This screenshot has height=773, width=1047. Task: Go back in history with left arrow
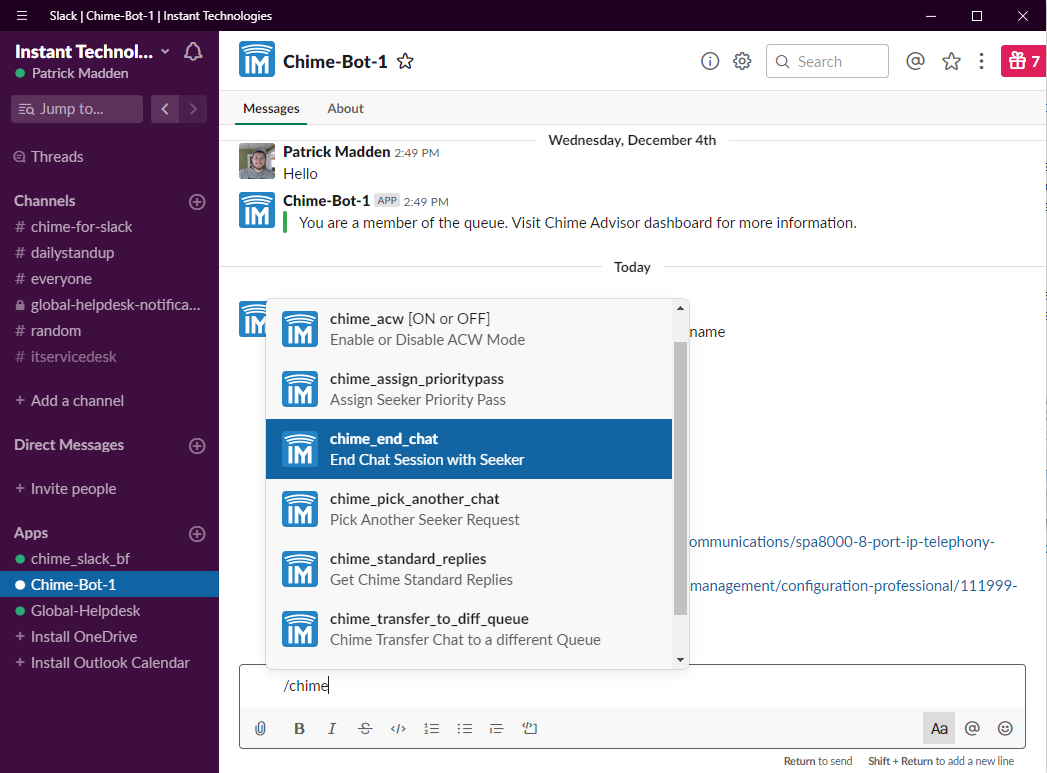pyautogui.click(x=165, y=109)
